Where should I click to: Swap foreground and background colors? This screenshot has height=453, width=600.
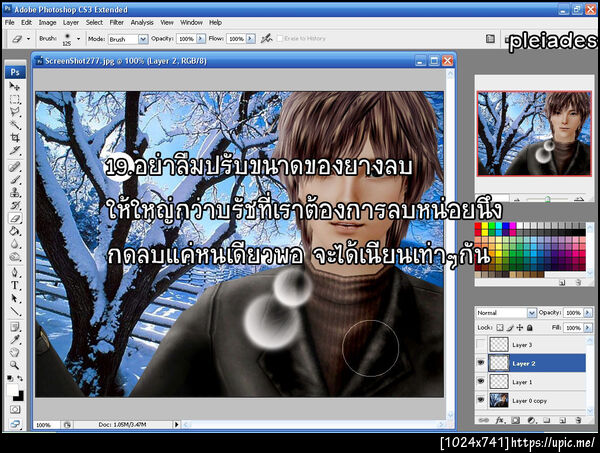coord(20,378)
